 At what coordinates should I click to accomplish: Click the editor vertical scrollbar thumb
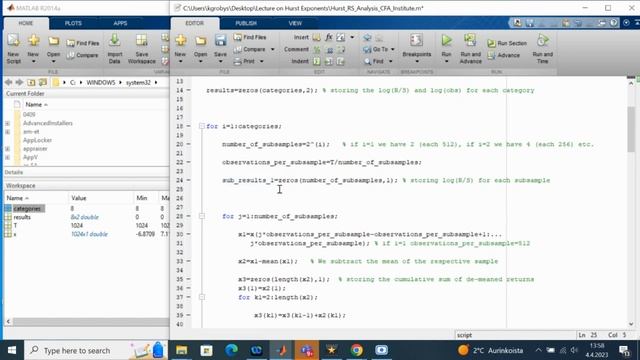[631, 129]
